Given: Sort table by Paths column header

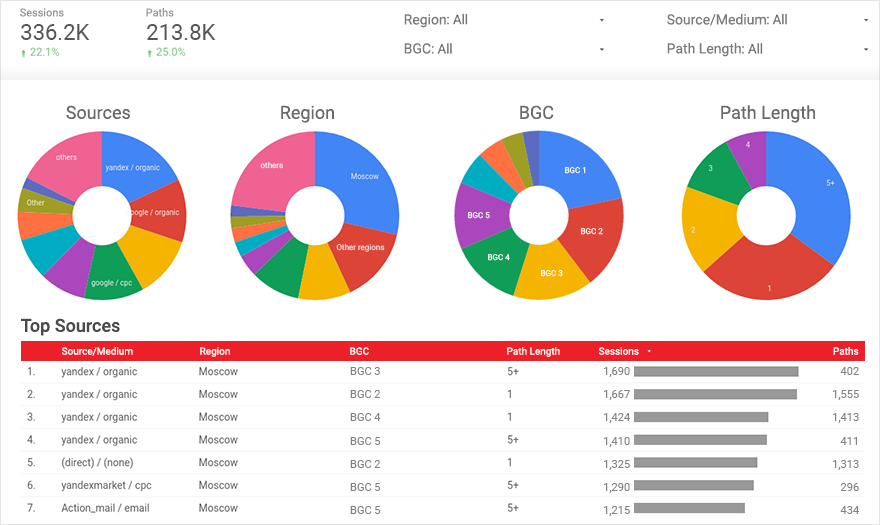Looking at the screenshot, I should click(x=845, y=351).
